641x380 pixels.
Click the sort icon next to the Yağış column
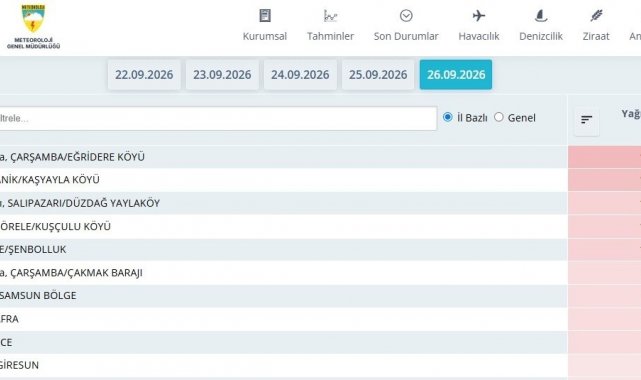[x=587, y=120]
